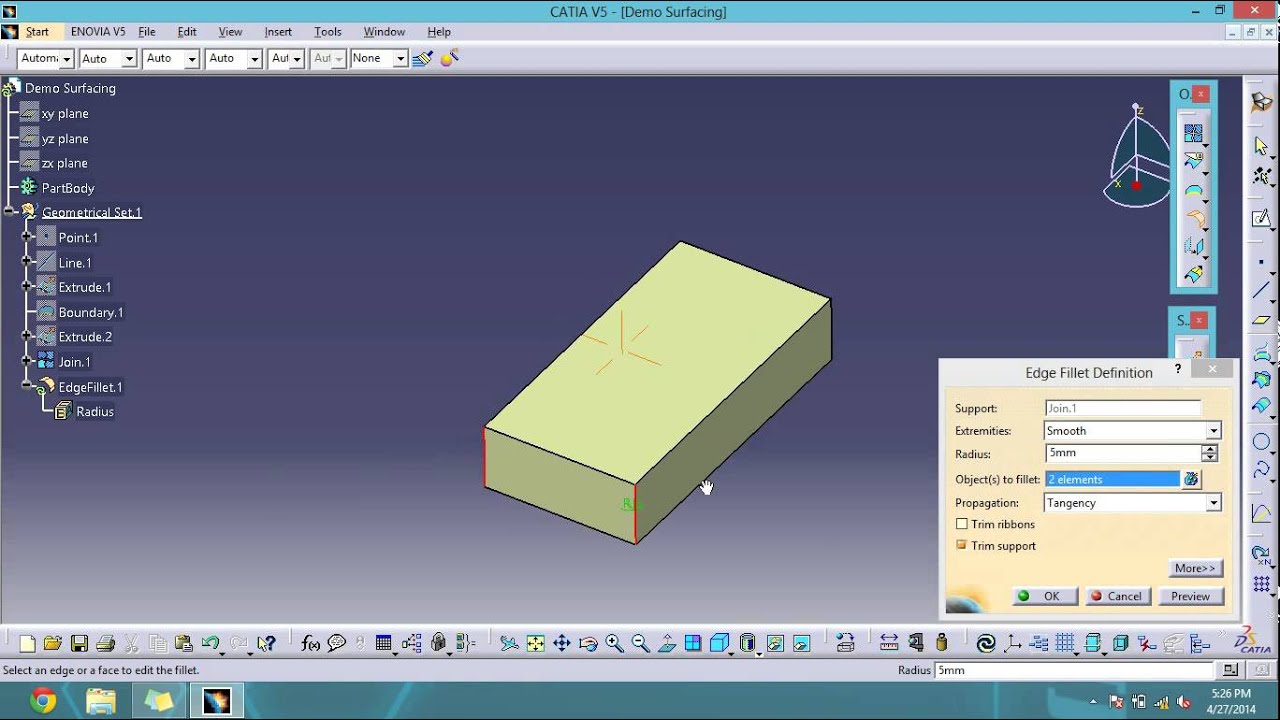1280x720 pixels.
Task: Click the Fly Mode airplane icon
Action: [509, 643]
